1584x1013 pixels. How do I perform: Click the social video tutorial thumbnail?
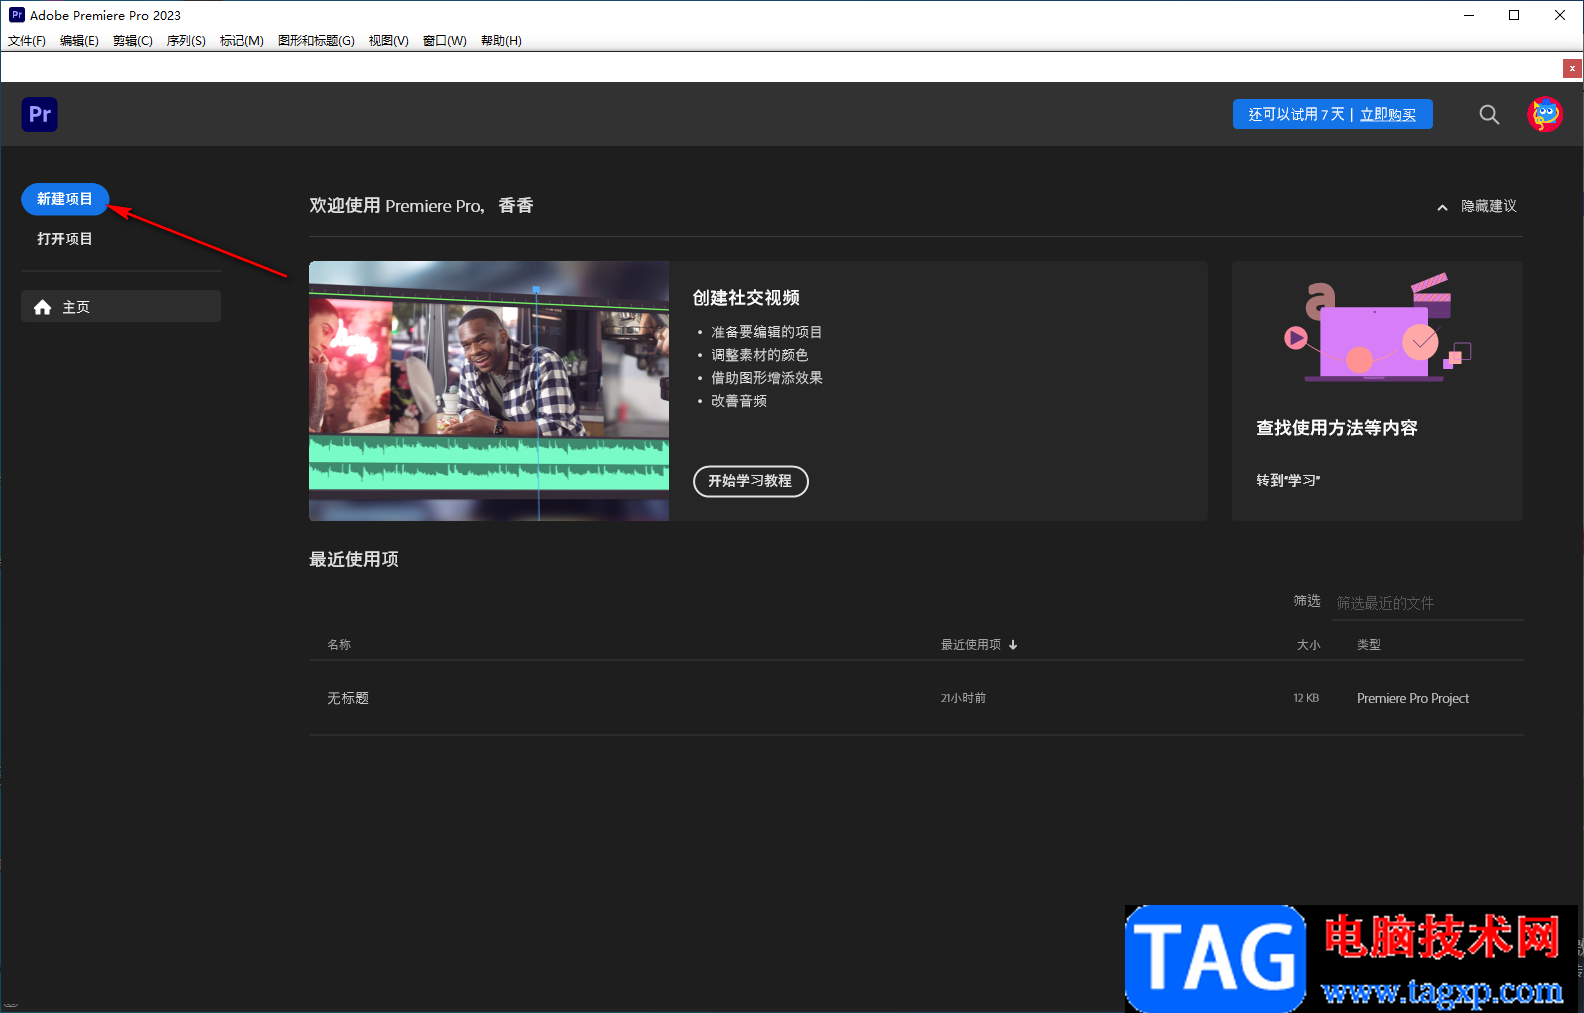[x=489, y=391]
